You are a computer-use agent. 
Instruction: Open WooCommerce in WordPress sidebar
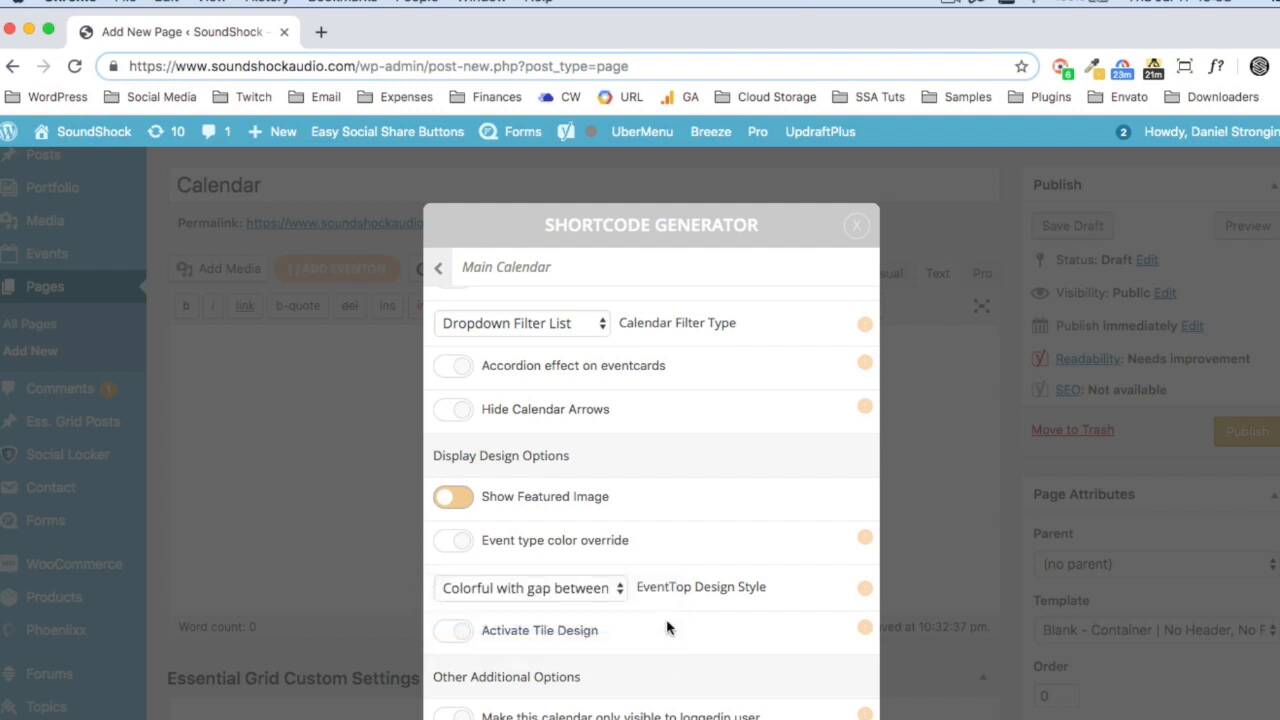[x=74, y=564]
